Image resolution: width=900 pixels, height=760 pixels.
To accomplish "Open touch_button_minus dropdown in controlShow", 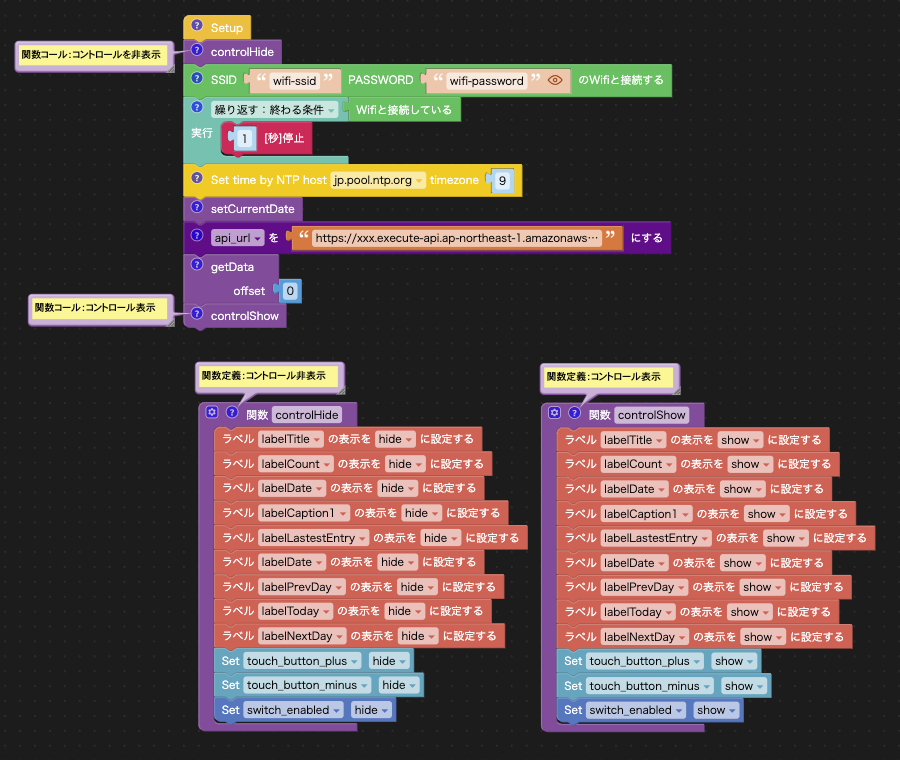I will (650, 686).
